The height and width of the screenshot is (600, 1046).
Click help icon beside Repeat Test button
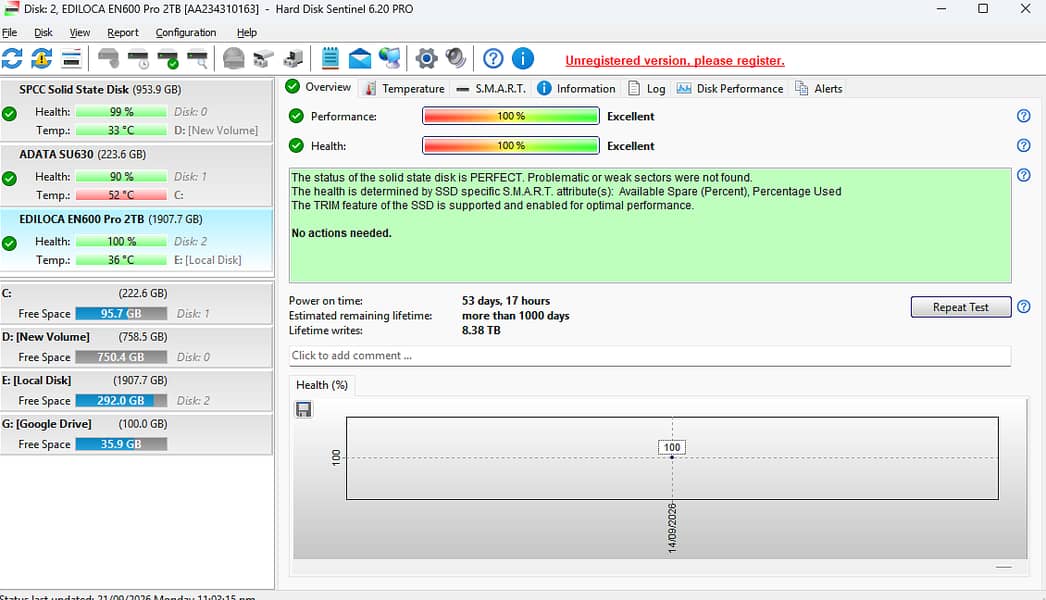1023,307
